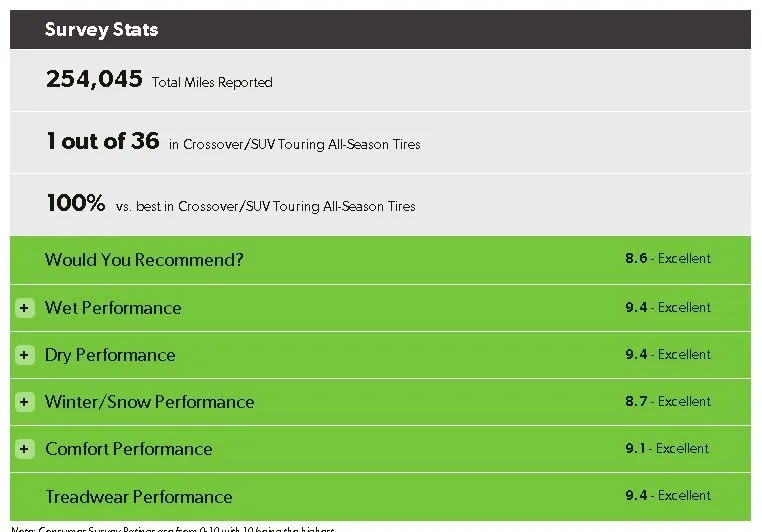Expand Winter/Snow Performance plus icon
762x532 pixels.
pos(24,402)
